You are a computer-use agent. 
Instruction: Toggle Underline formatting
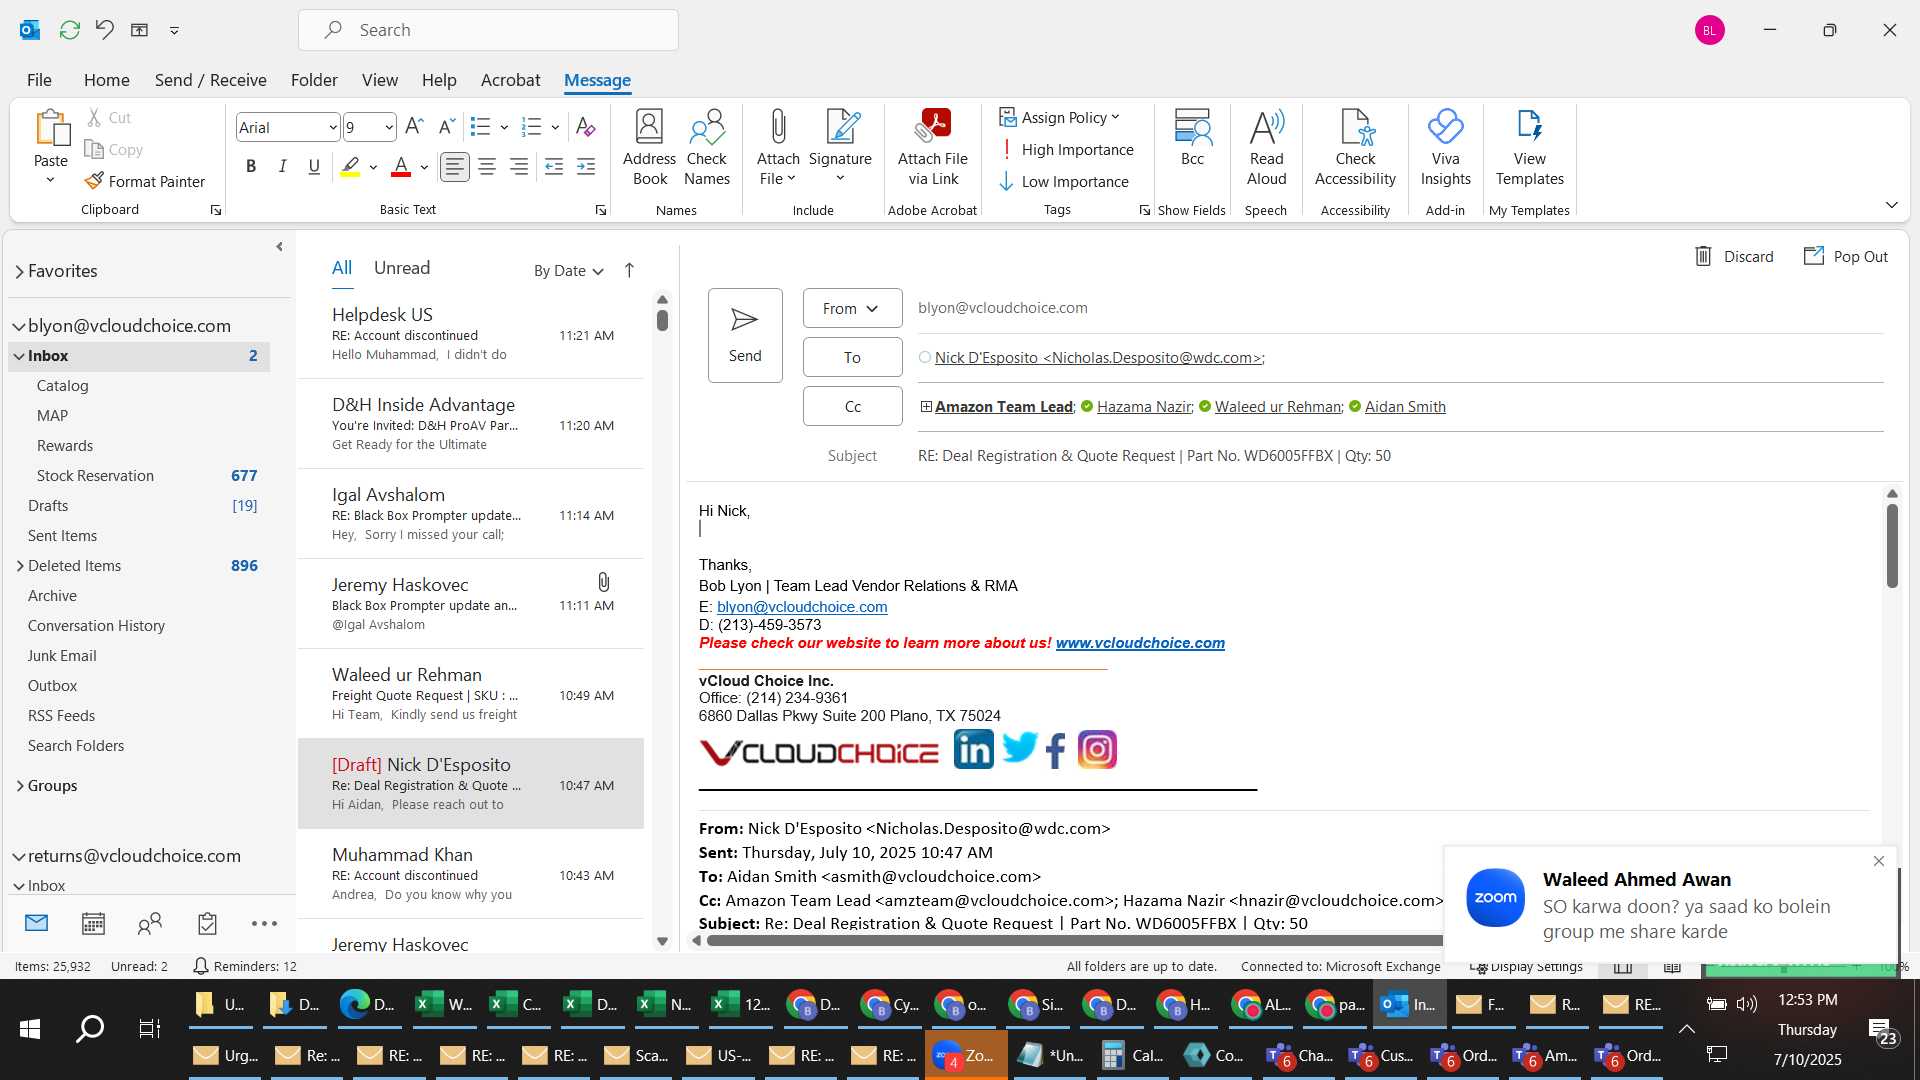[314, 167]
